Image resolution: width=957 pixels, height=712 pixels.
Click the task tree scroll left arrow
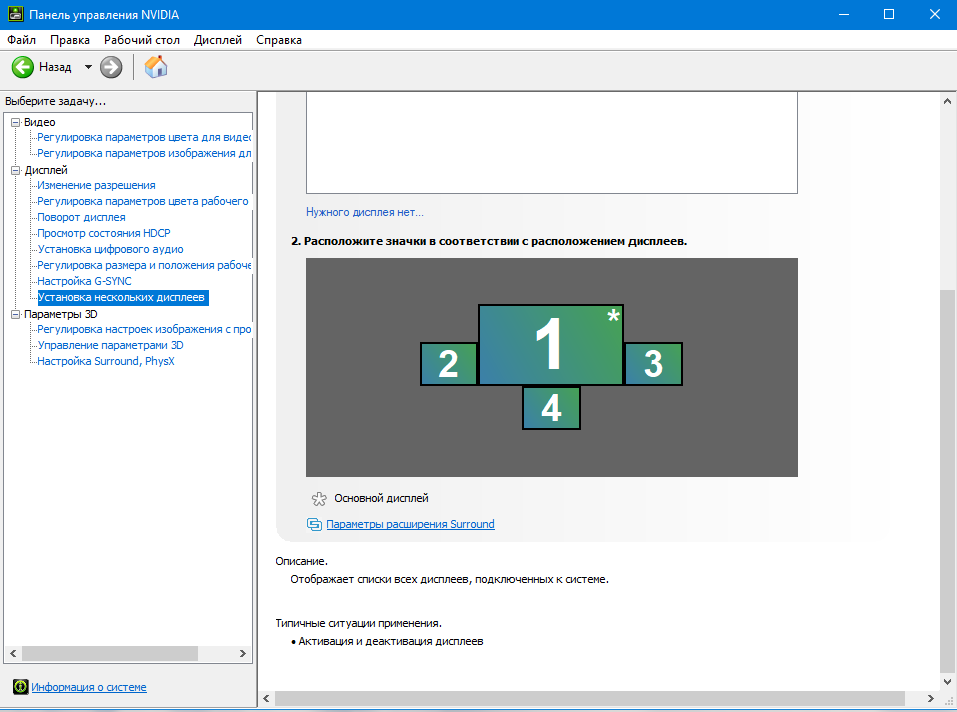coord(13,653)
